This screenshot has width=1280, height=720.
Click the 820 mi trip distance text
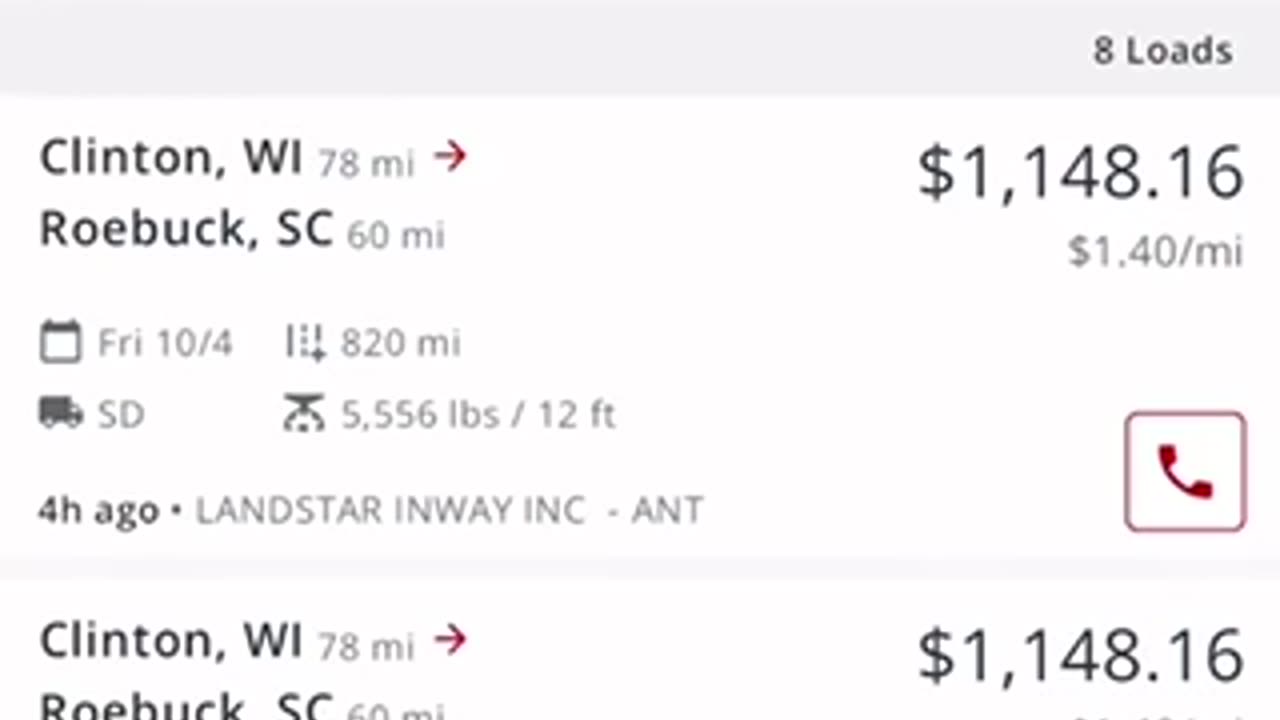click(x=400, y=344)
